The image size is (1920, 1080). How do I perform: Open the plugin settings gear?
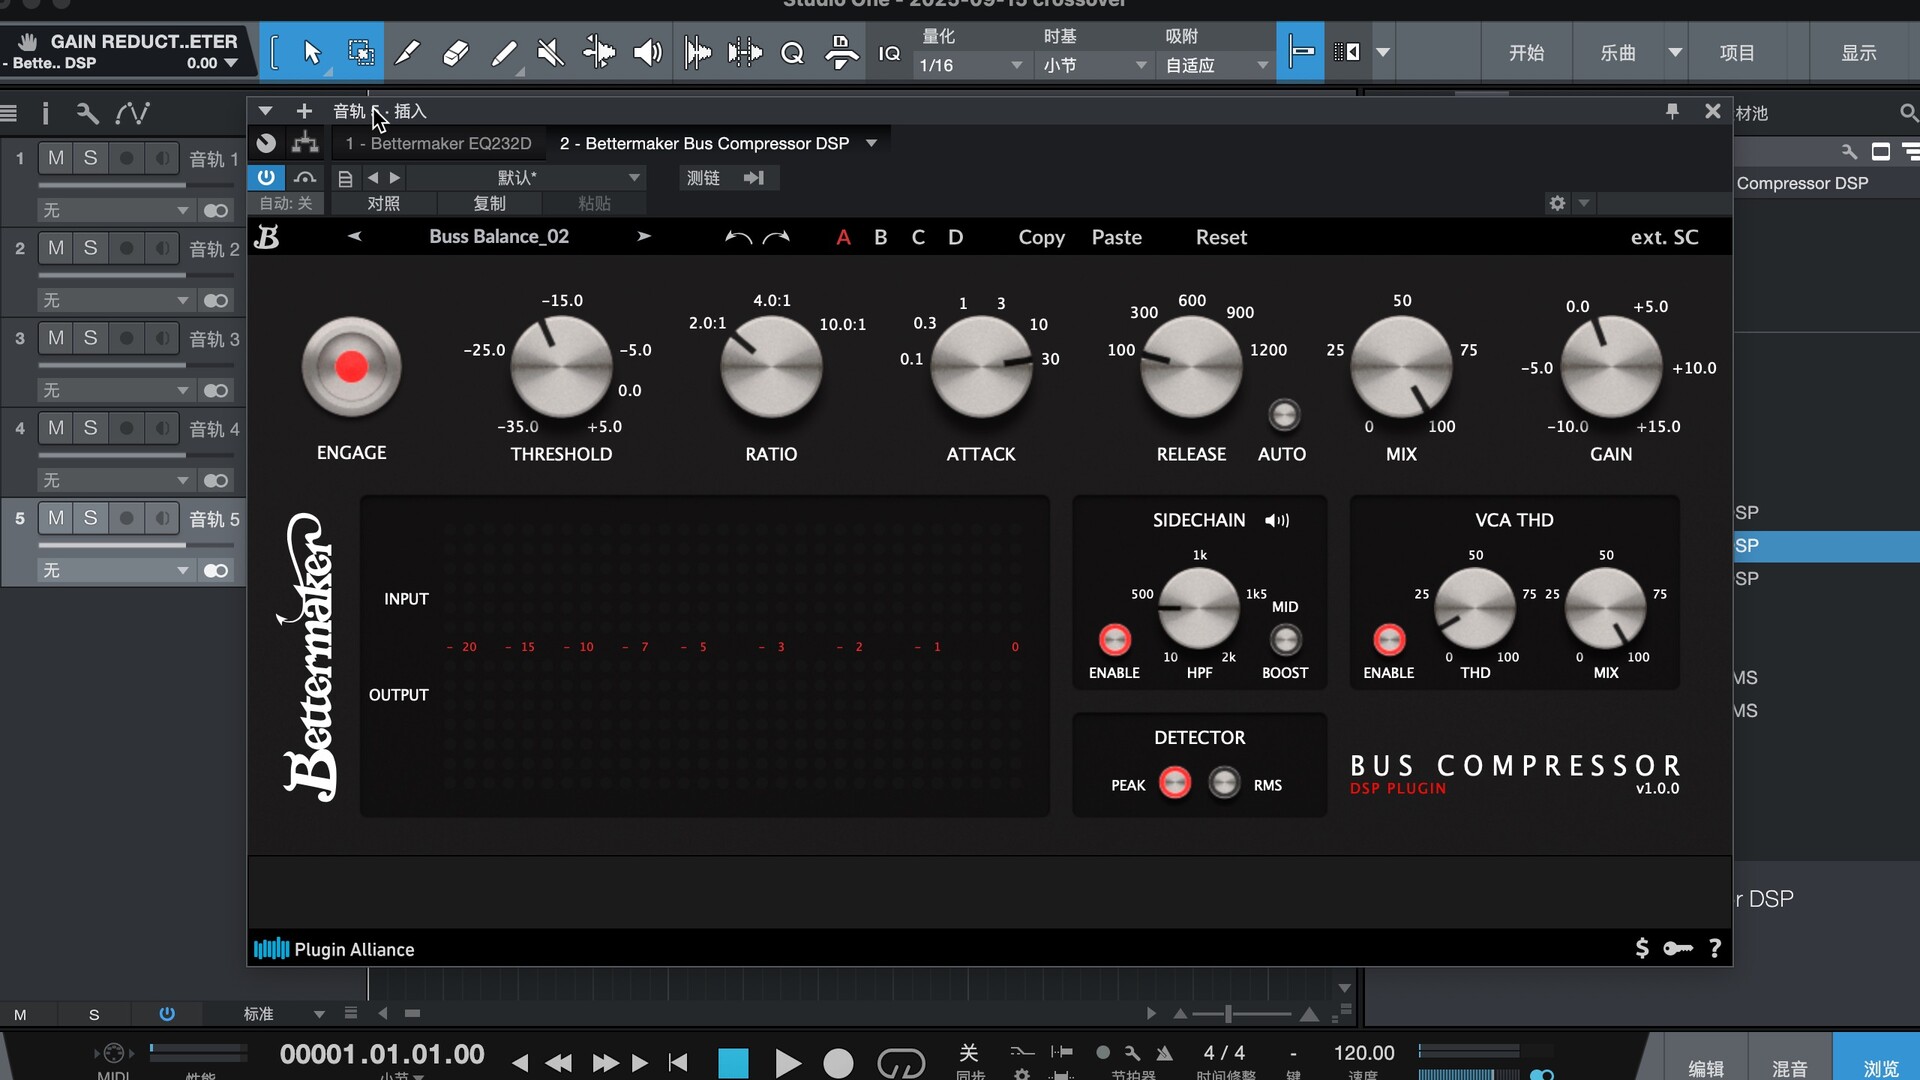click(1557, 203)
